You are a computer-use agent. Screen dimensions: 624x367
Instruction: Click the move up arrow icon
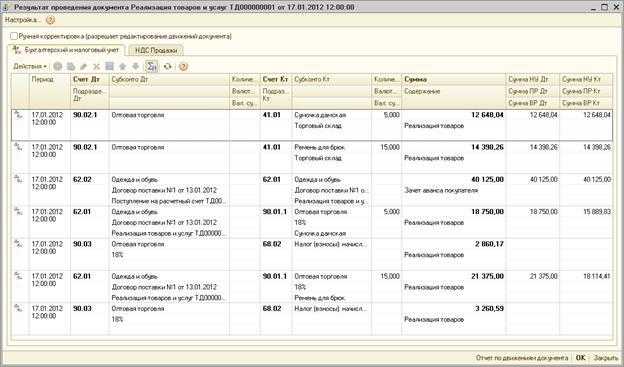tap(123, 66)
